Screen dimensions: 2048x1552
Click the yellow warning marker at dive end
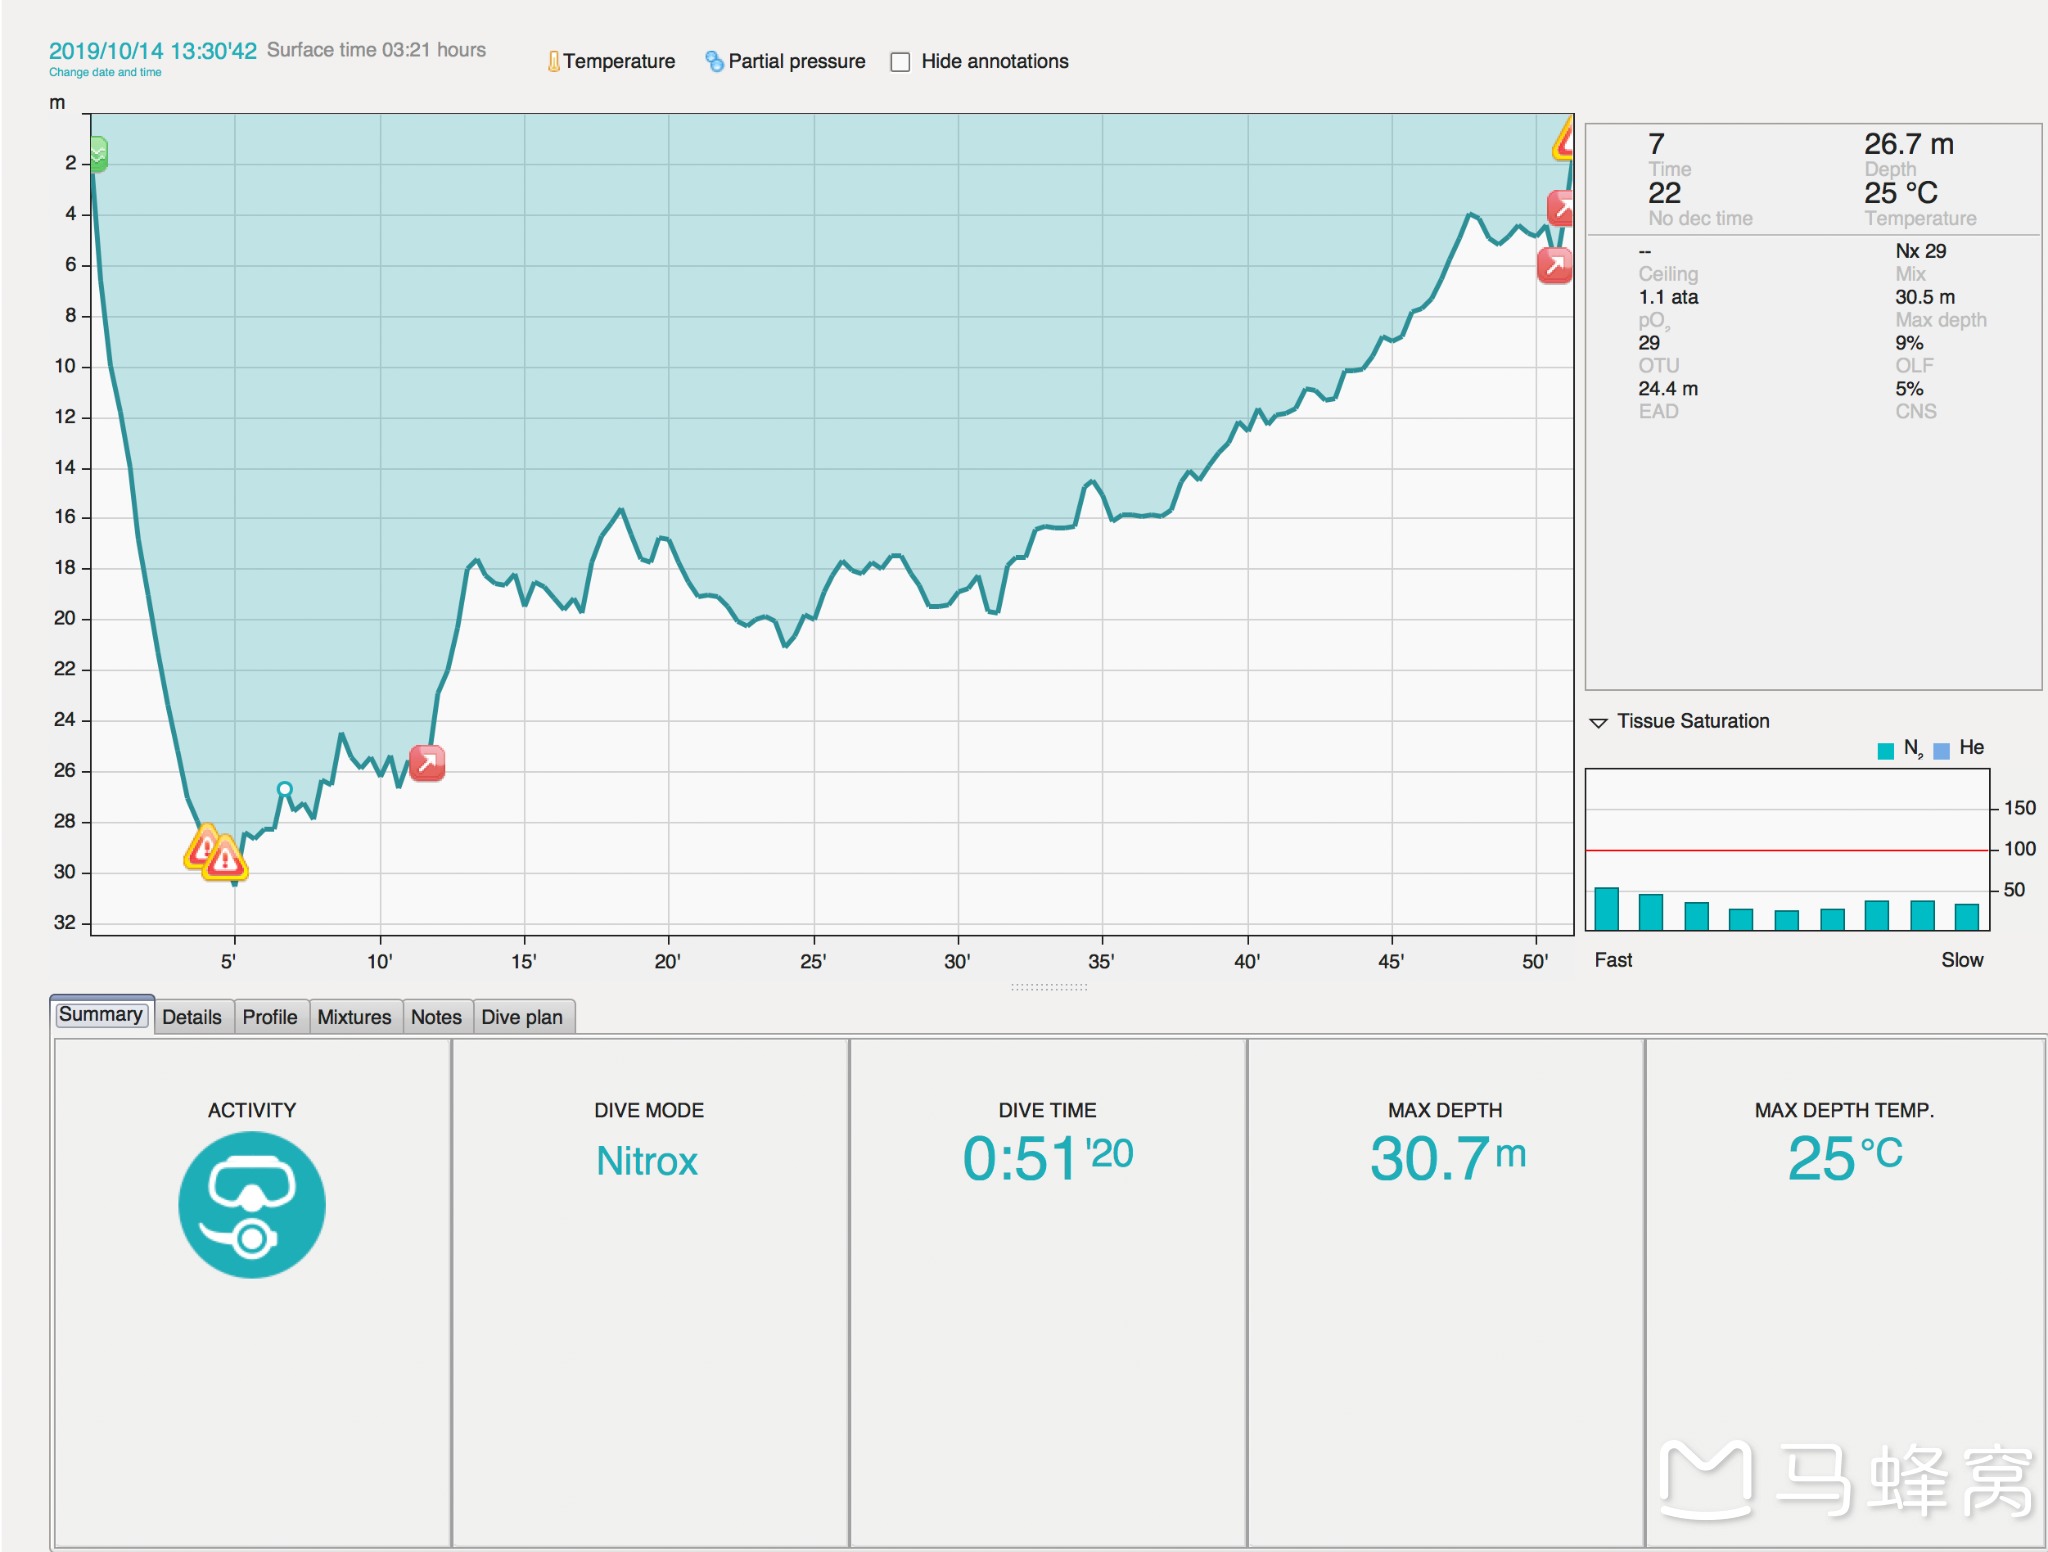[1564, 140]
